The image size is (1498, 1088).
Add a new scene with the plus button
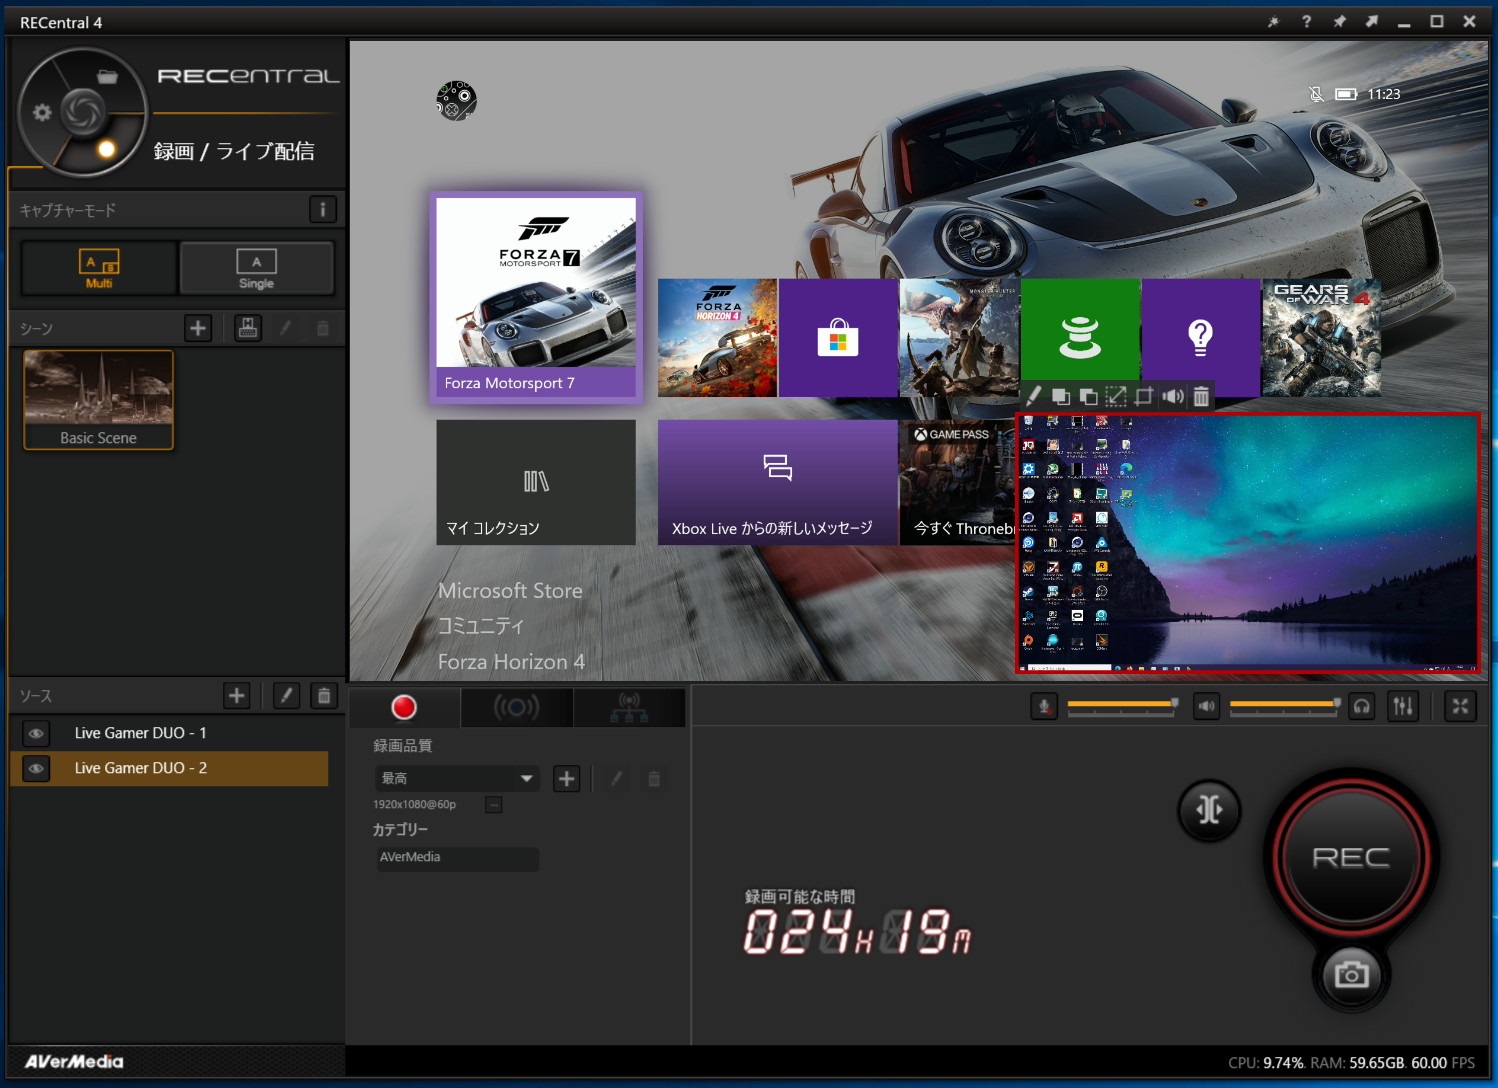(x=198, y=328)
